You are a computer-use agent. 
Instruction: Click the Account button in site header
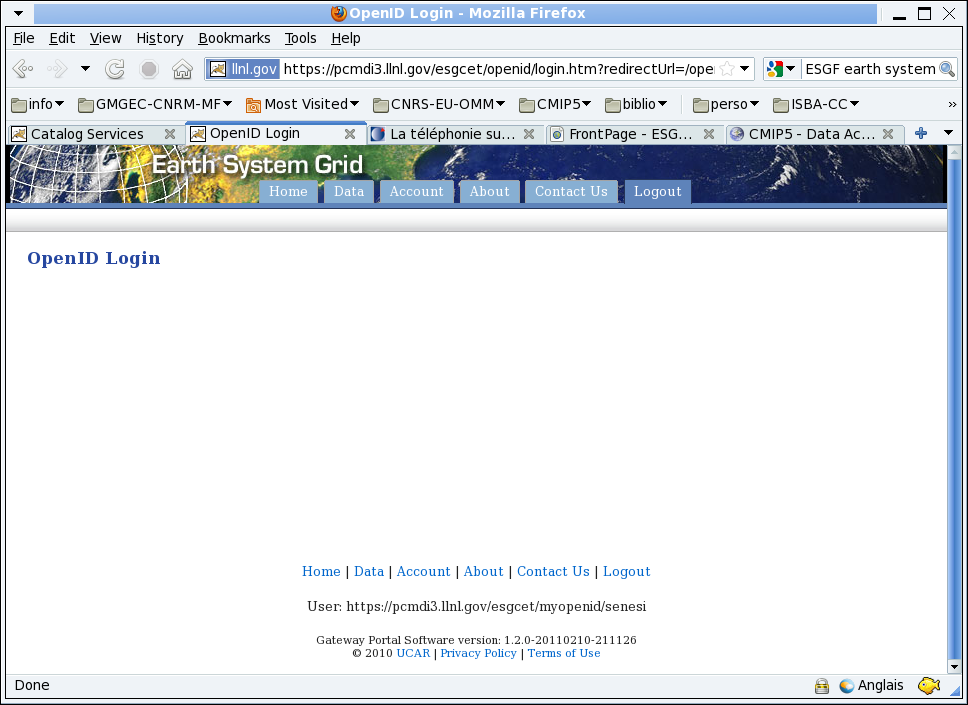(416, 192)
